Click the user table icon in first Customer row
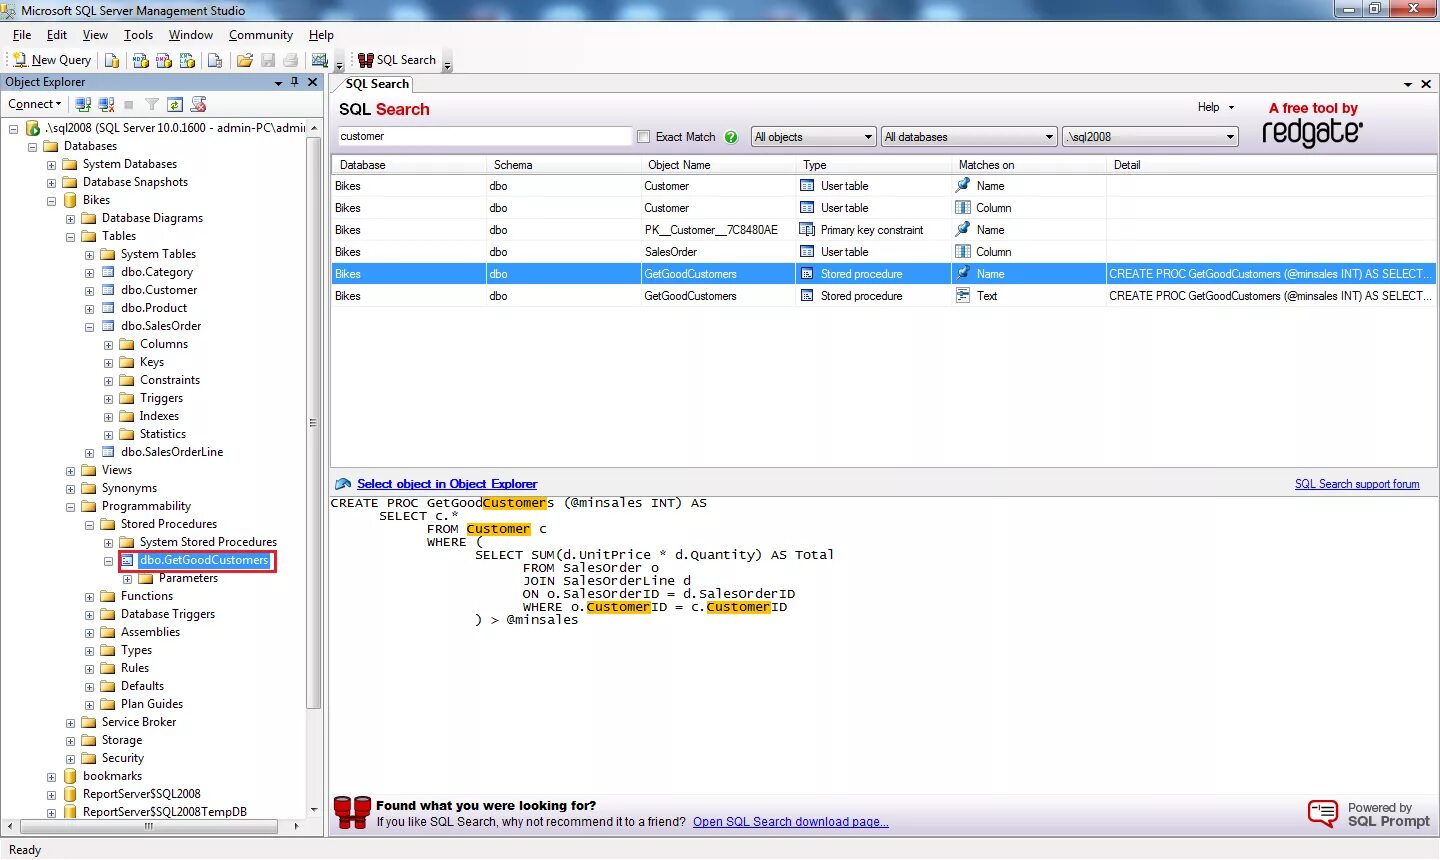The image size is (1440, 860). [x=807, y=186]
